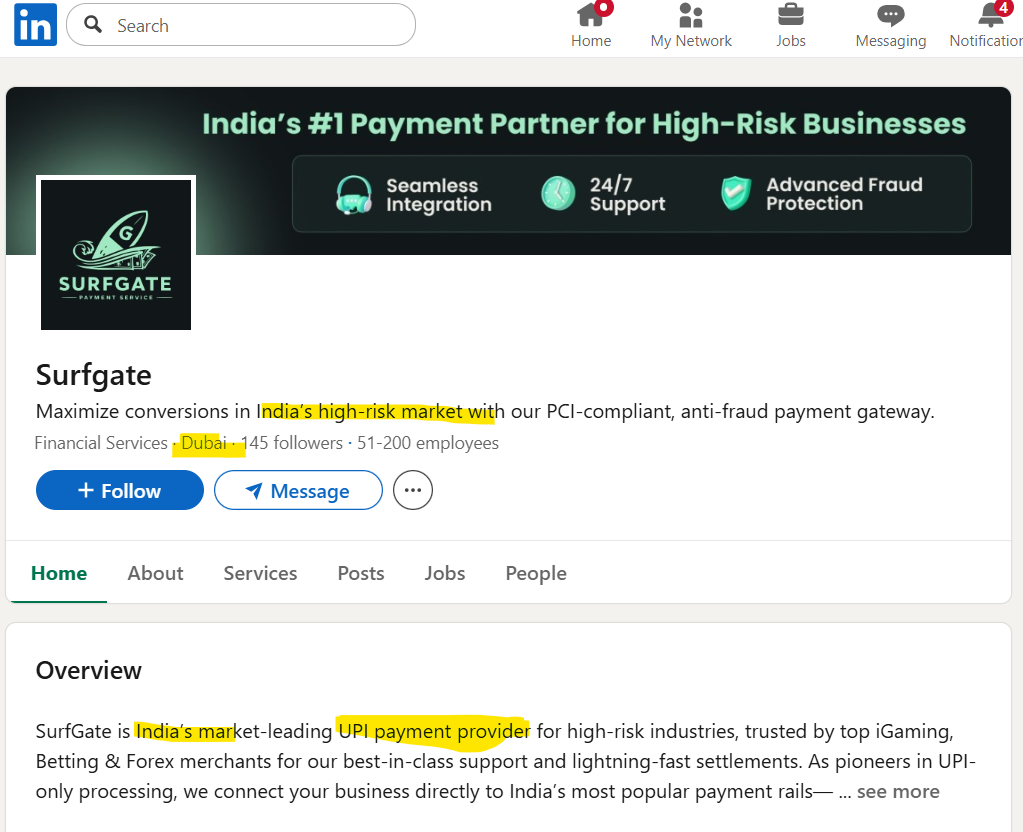The width and height of the screenshot is (1023, 832).
Task: Go to the Jobs briefcase icon
Action: tap(790, 16)
